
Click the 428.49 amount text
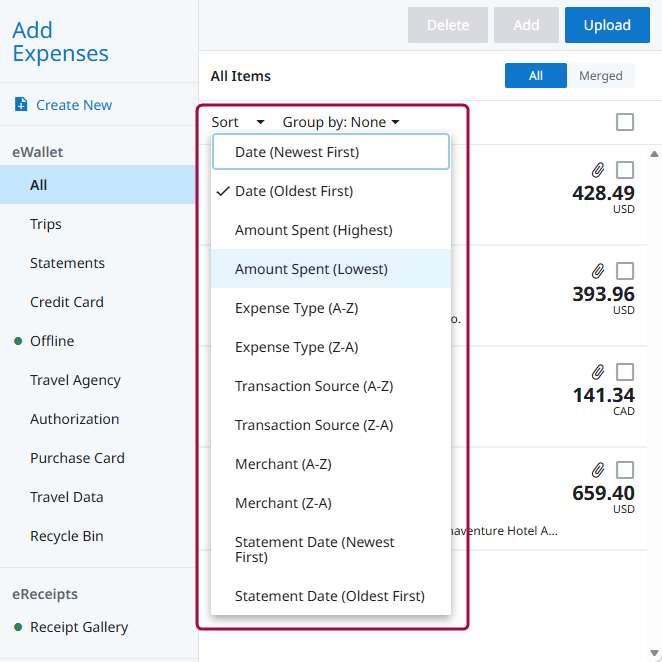point(603,193)
